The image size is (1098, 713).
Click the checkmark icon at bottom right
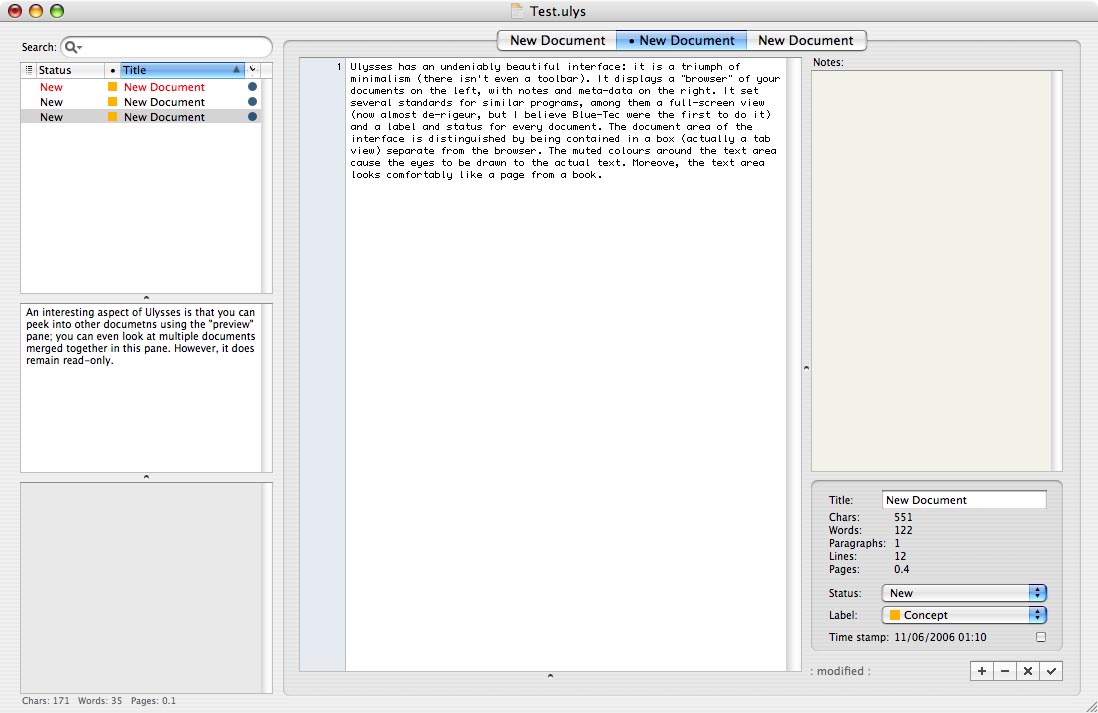[1051, 671]
